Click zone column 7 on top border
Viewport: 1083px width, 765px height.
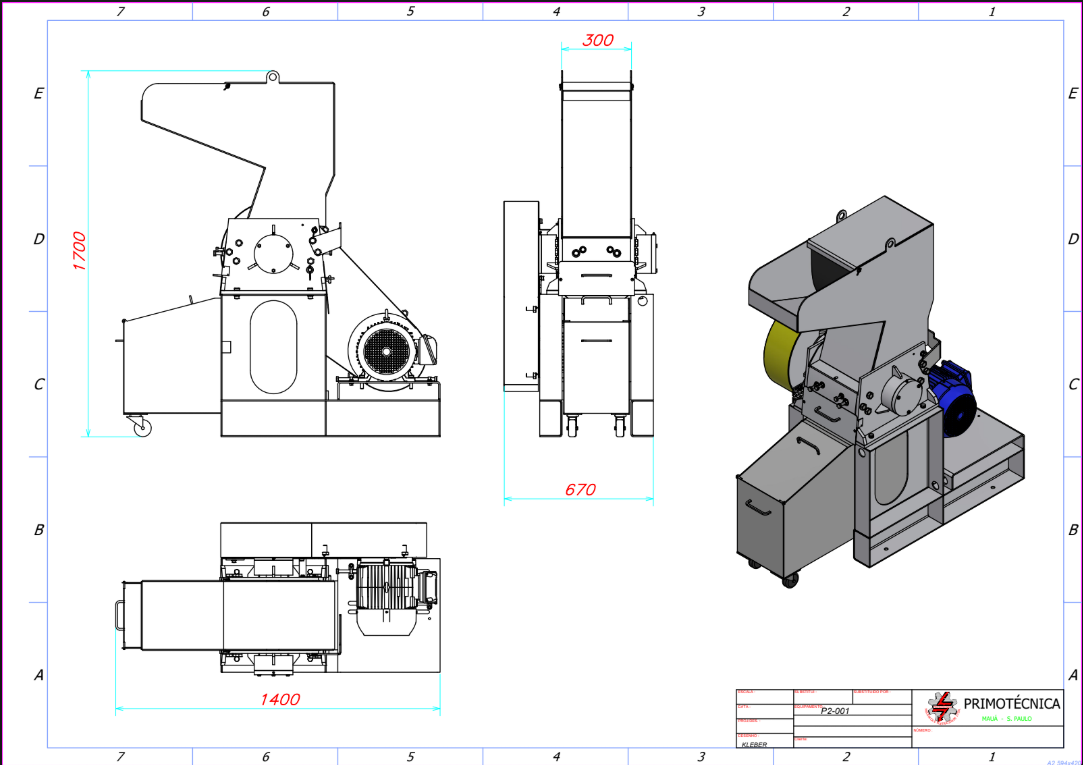point(120,11)
